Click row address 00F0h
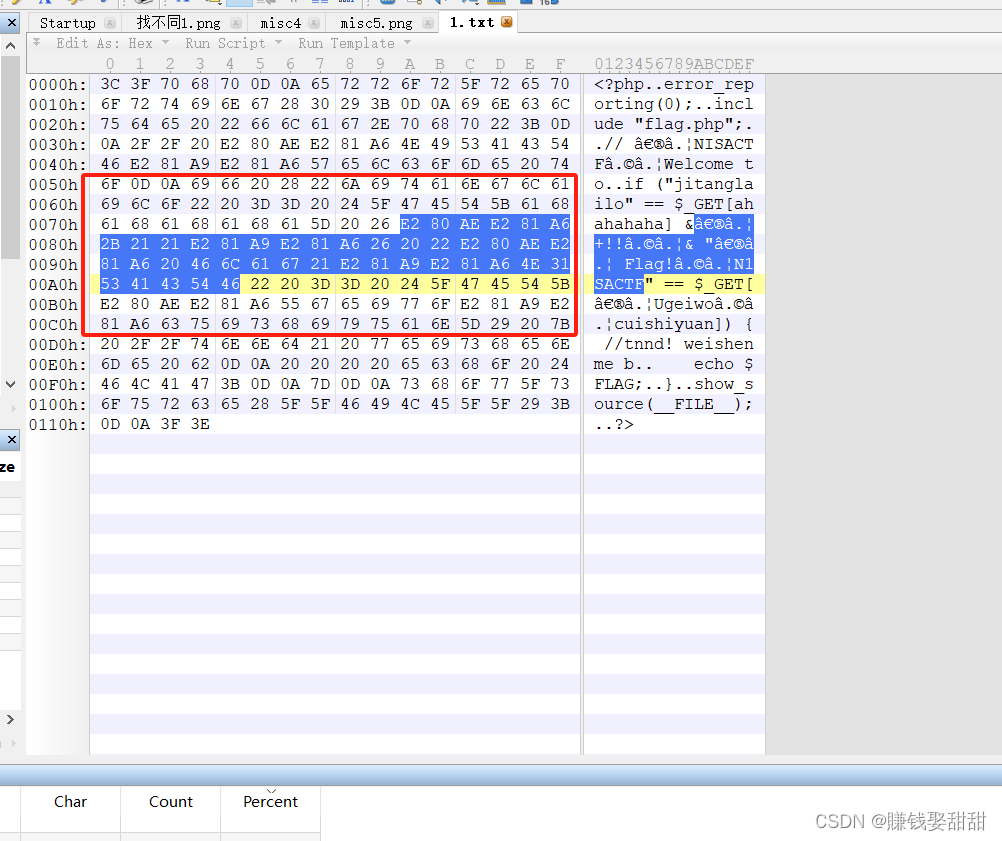The image size is (1002, 841). (x=58, y=384)
